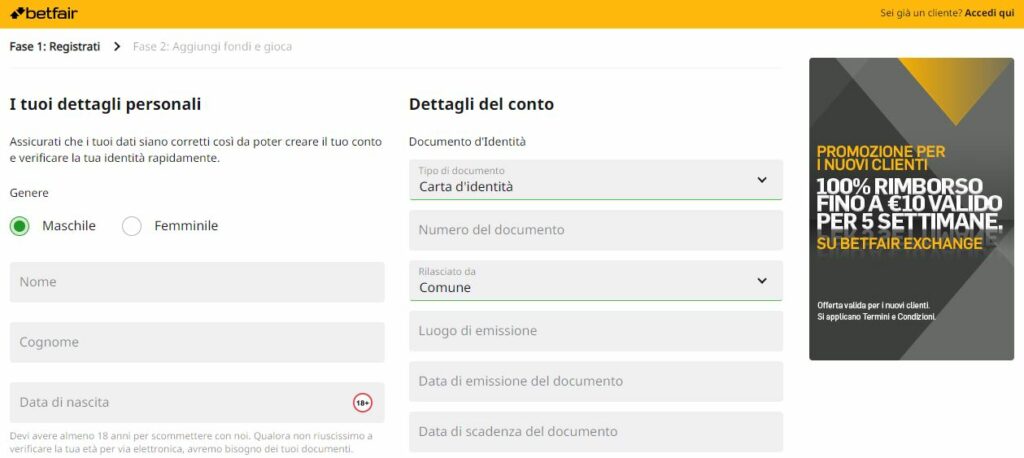Open the Tipo di documento dropdown

596,180
